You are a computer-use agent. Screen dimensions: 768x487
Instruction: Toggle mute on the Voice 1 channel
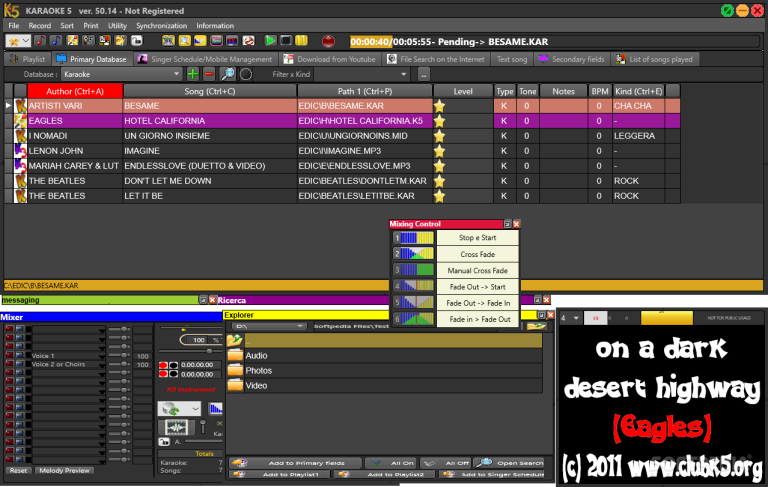point(10,355)
